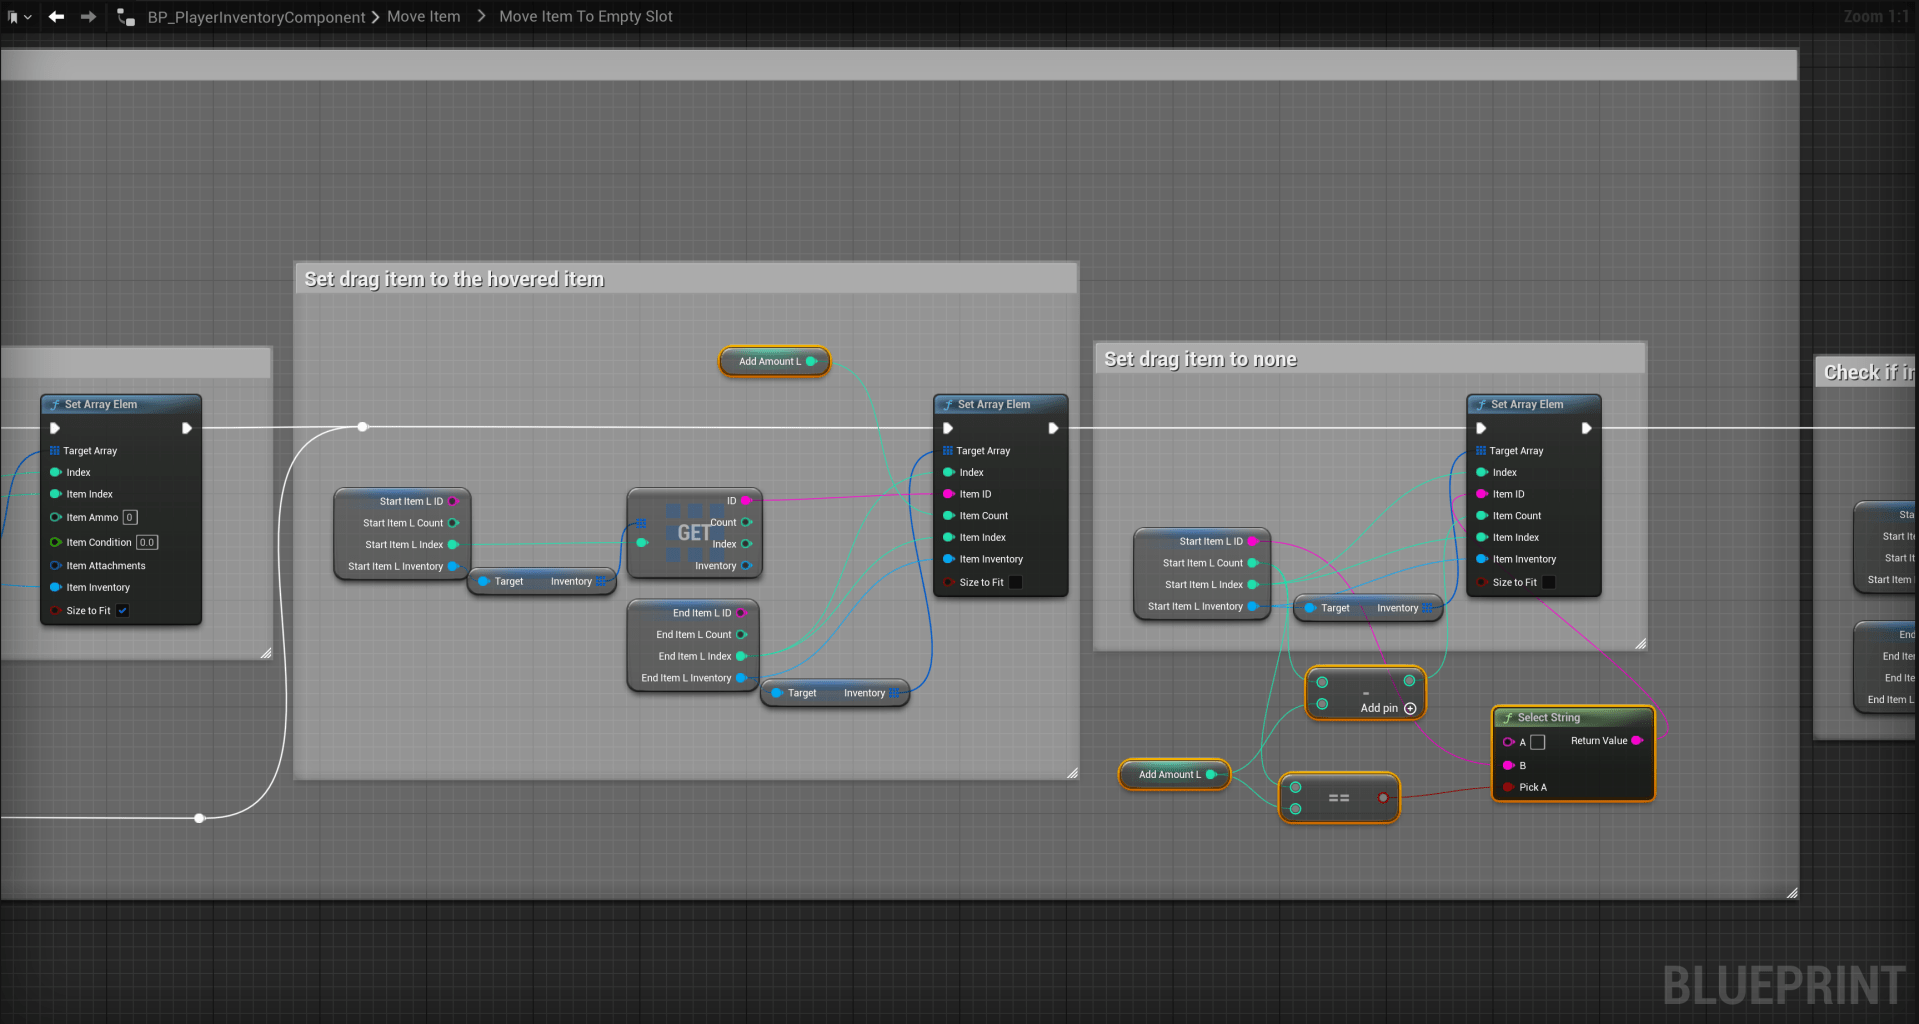1919x1024 pixels.
Task: Click Start Item L Inventory pin in drag item none comment
Action: (1252, 607)
